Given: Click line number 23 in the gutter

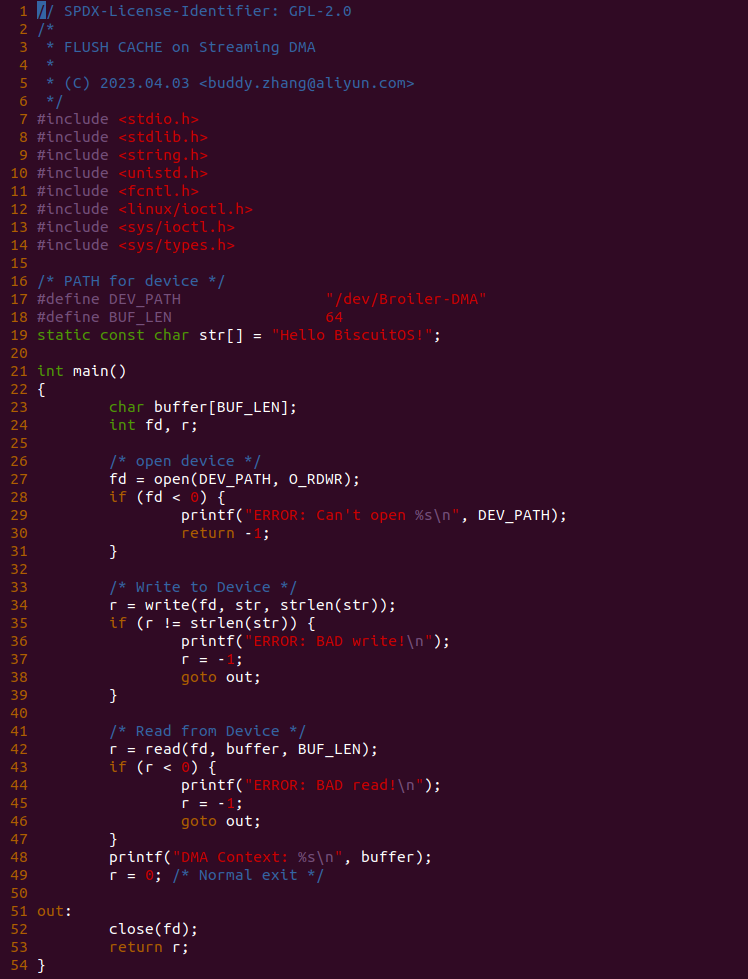Looking at the screenshot, I should [19, 407].
